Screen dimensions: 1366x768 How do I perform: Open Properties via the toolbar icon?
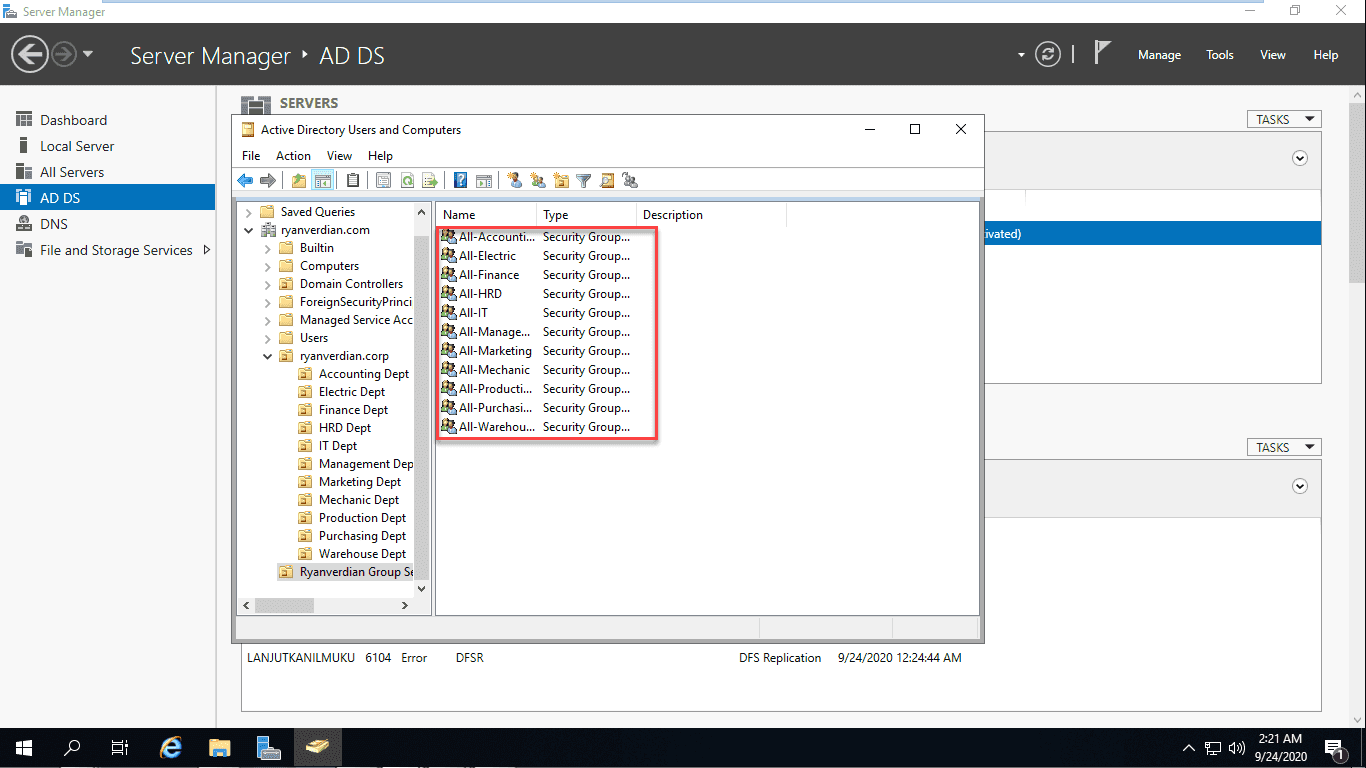384,181
